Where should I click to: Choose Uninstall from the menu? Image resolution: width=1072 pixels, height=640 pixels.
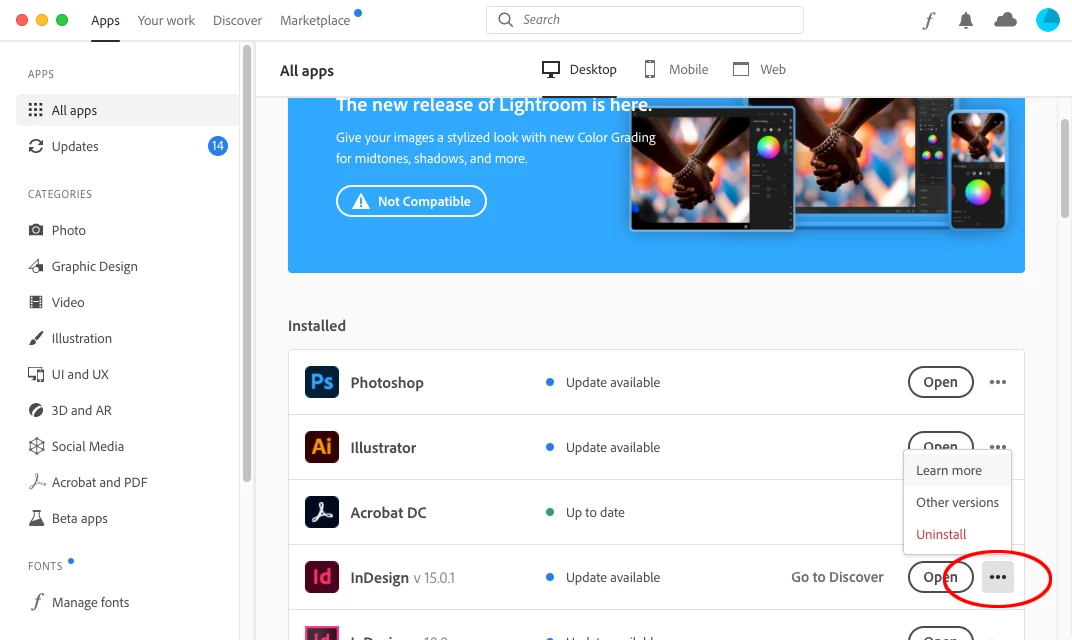(957, 534)
